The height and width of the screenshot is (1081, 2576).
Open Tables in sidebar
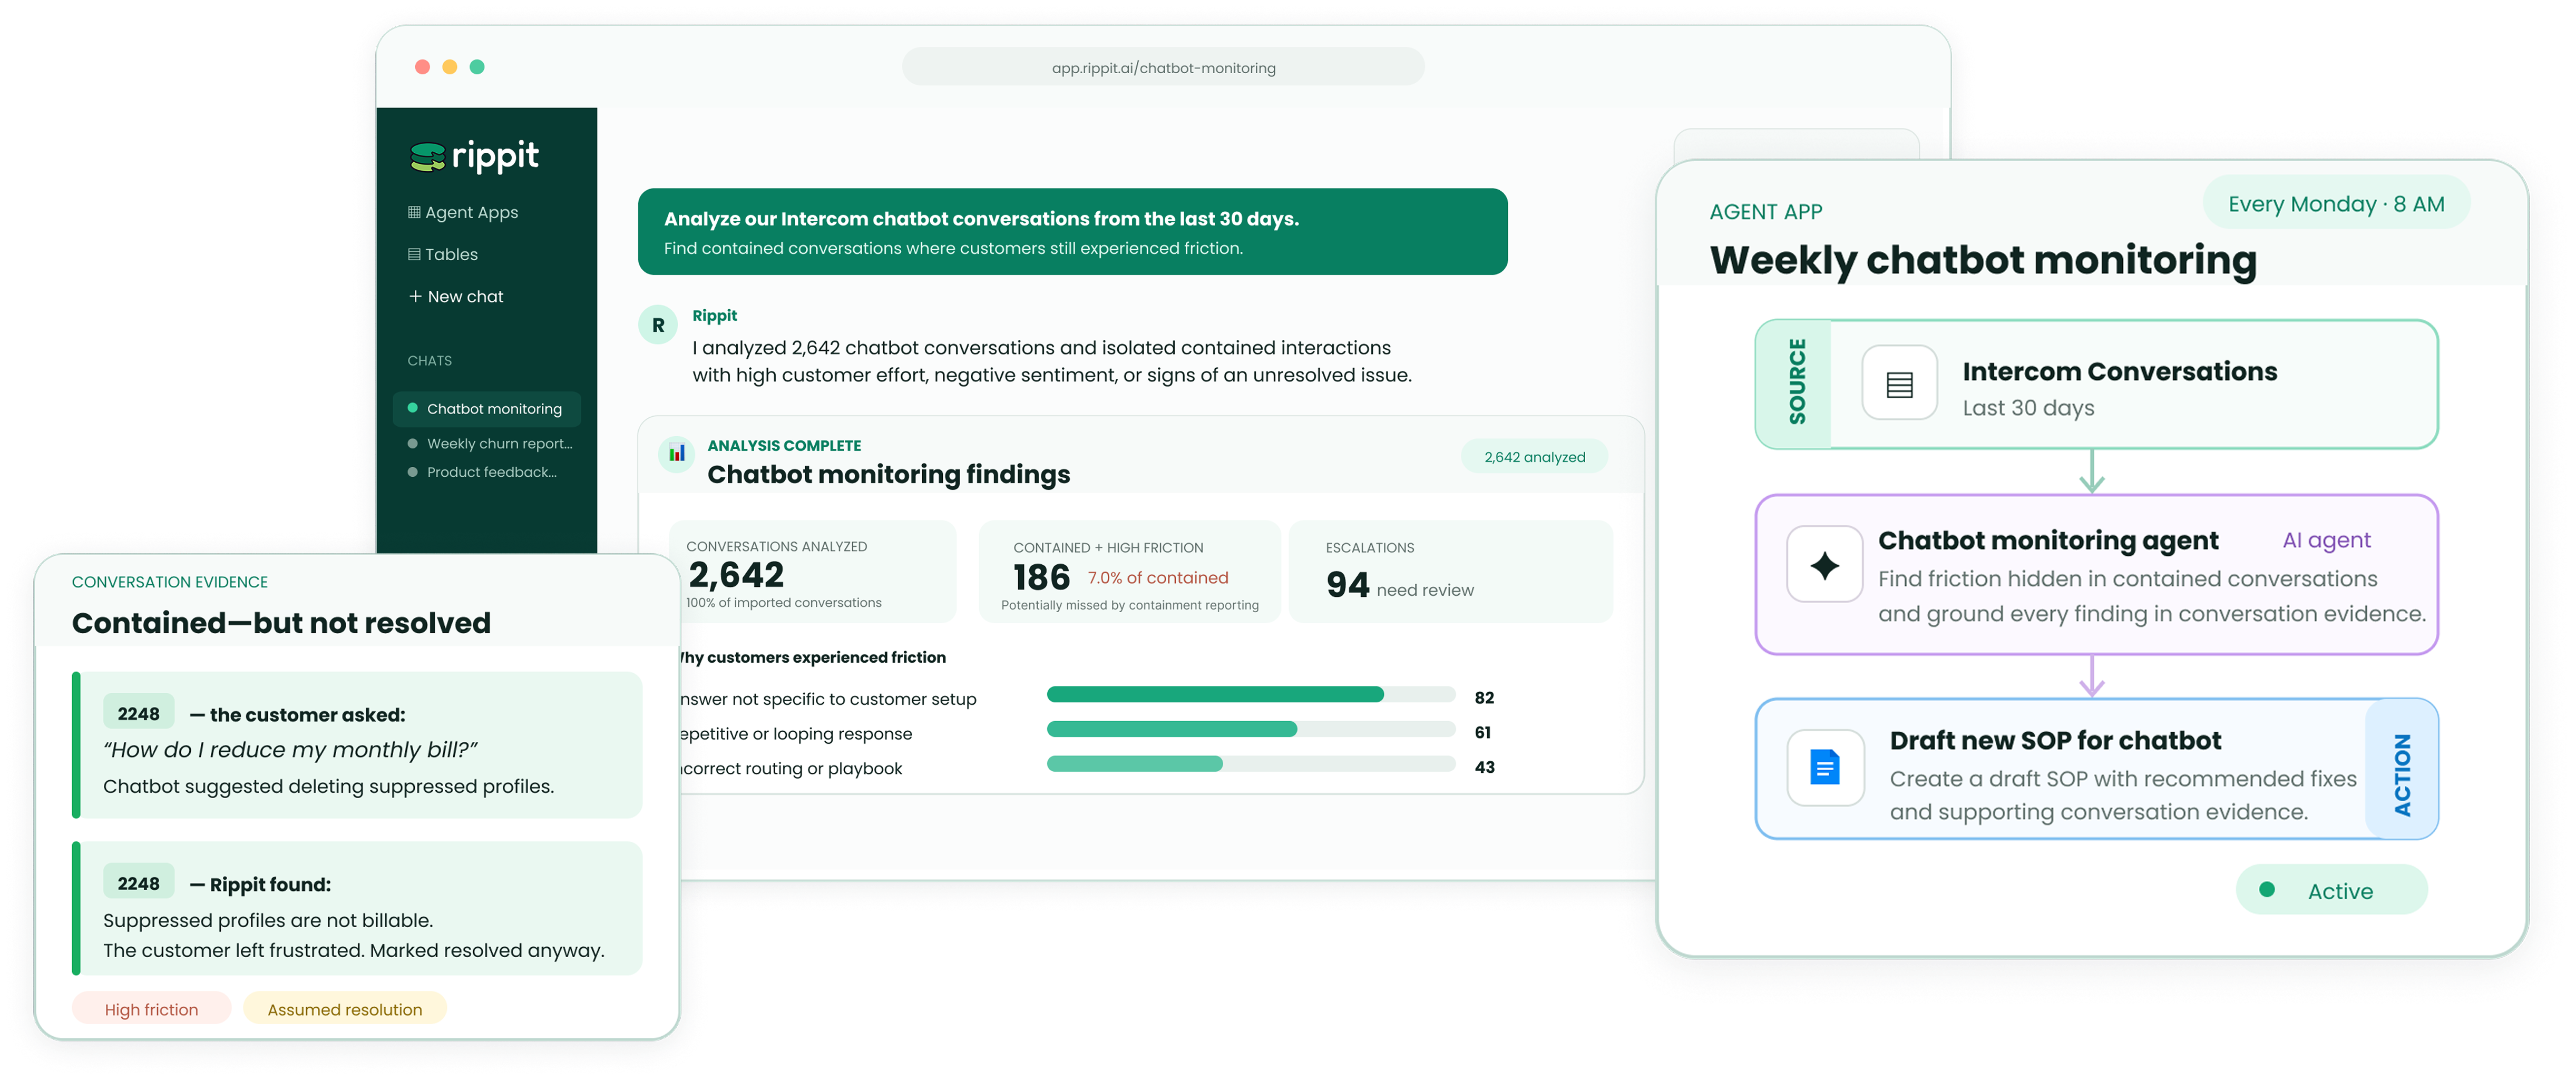point(443,254)
